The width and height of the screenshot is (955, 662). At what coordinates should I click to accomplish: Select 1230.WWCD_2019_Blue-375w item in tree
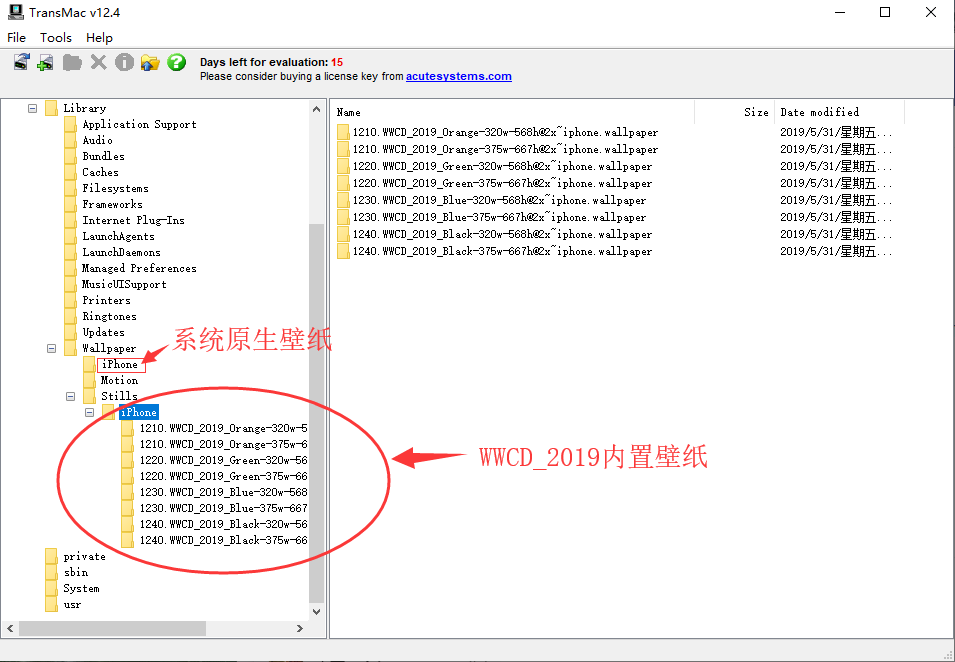coord(224,509)
